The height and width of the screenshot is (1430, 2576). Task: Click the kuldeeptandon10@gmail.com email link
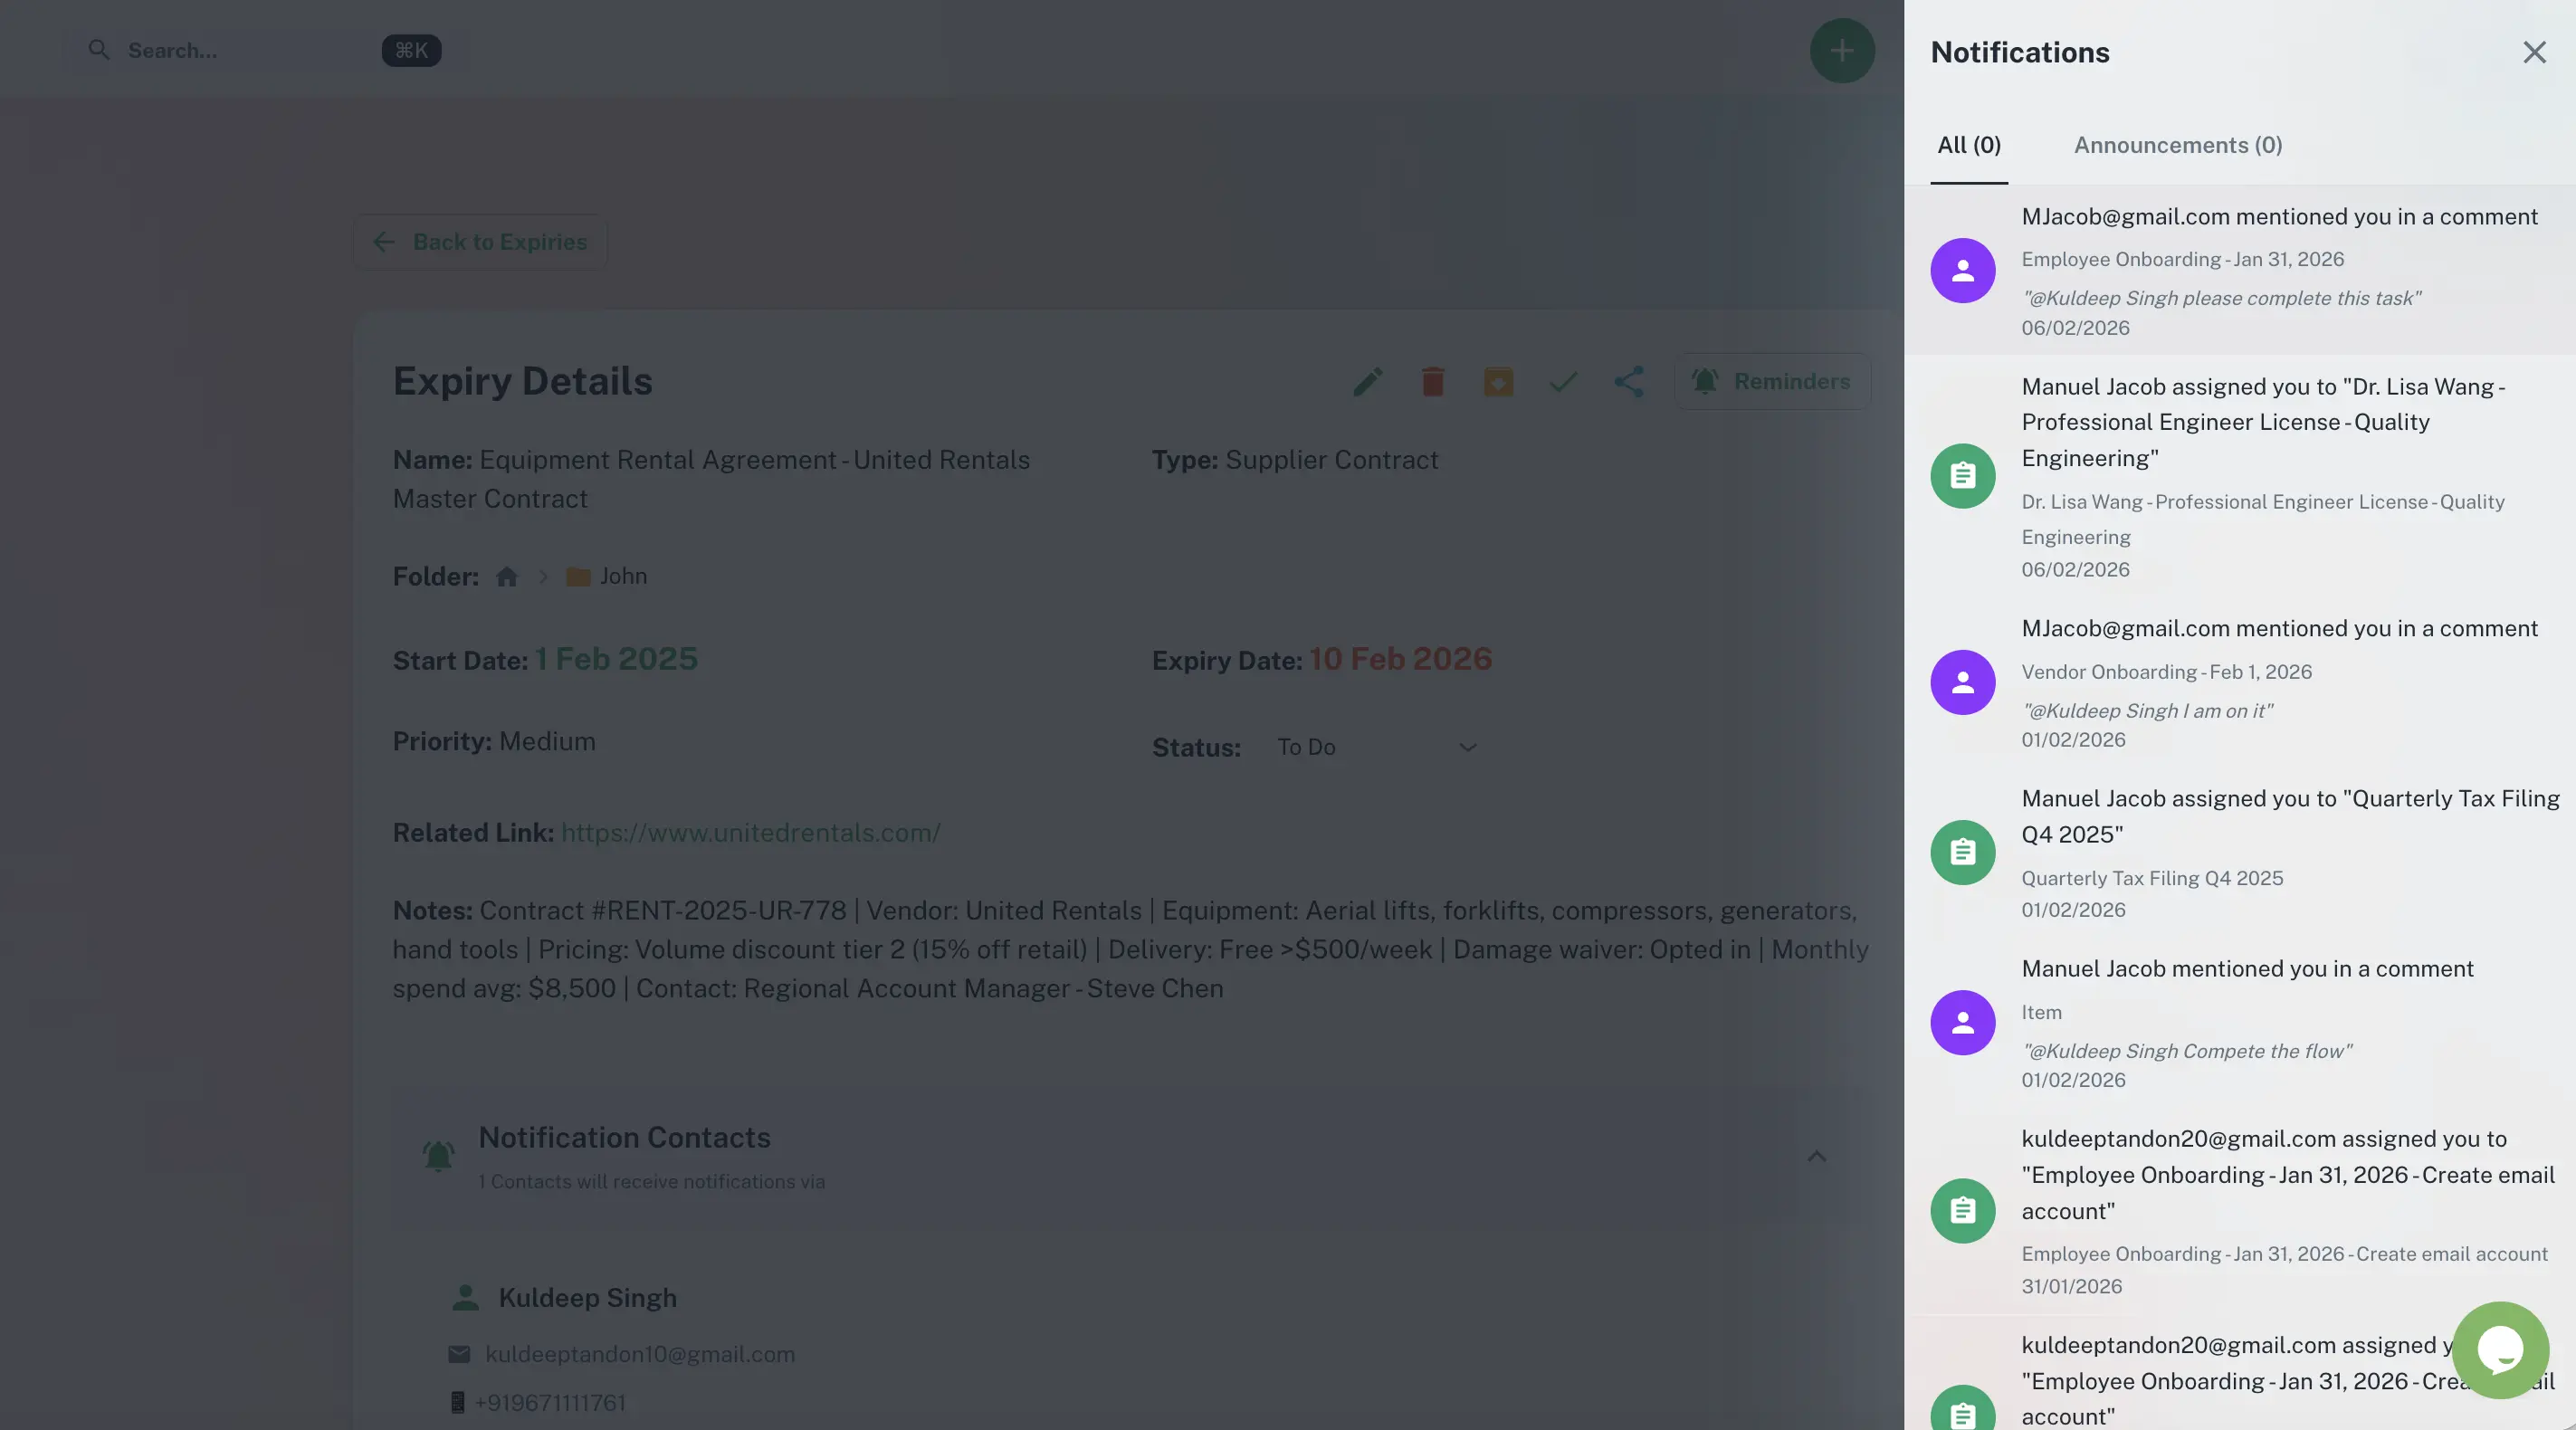(640, 1354)
